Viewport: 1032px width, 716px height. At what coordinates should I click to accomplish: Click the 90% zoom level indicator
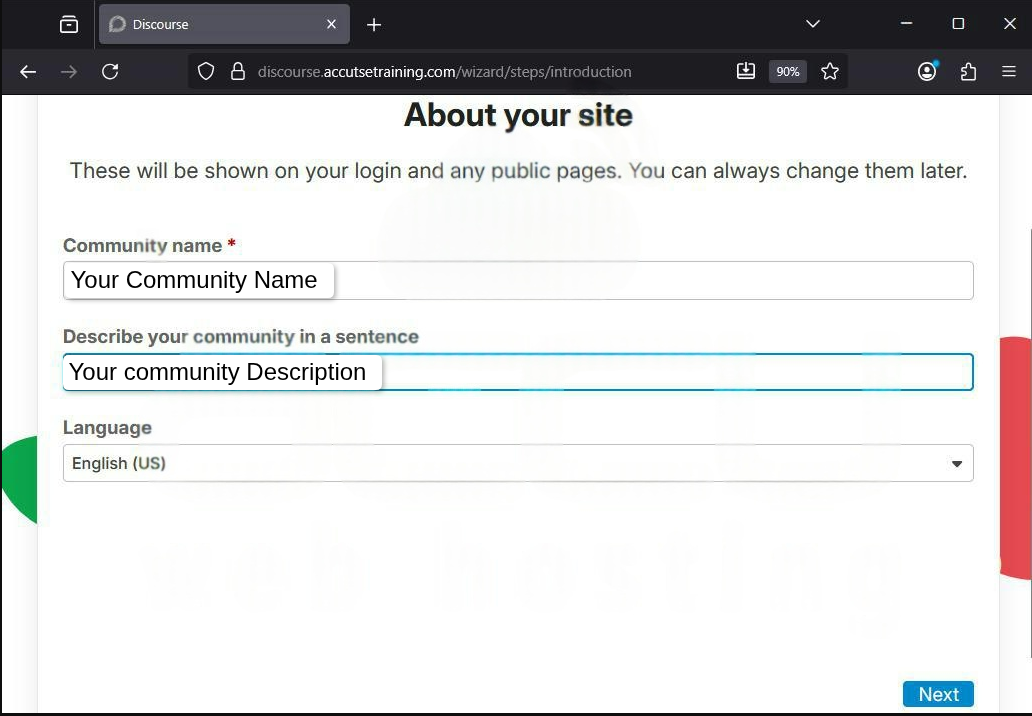click(787, 71)
